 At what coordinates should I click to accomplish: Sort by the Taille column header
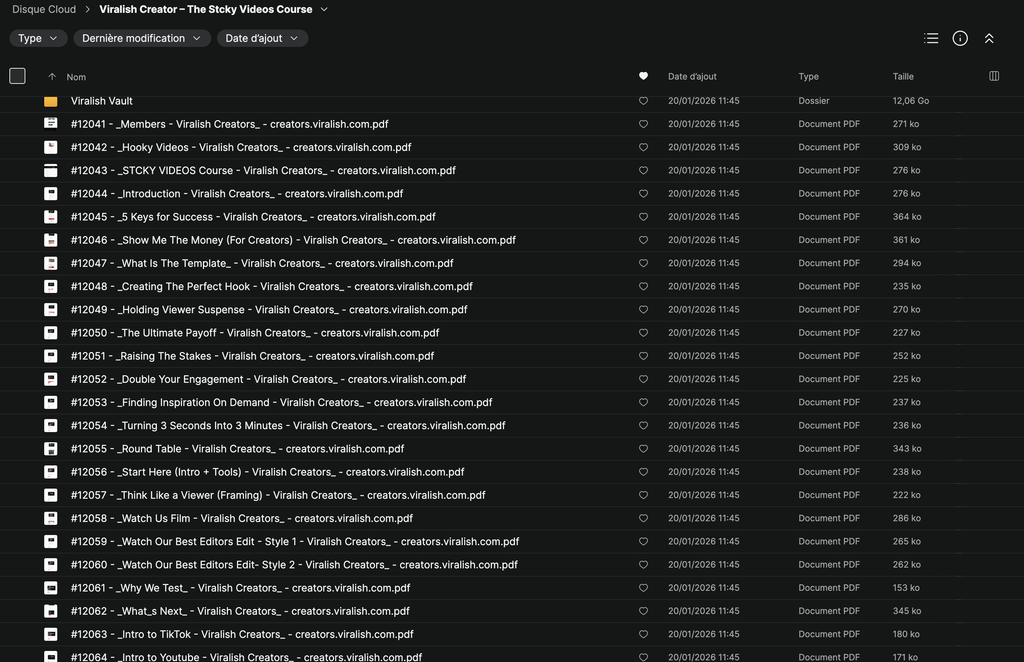(x=903, y=76)
